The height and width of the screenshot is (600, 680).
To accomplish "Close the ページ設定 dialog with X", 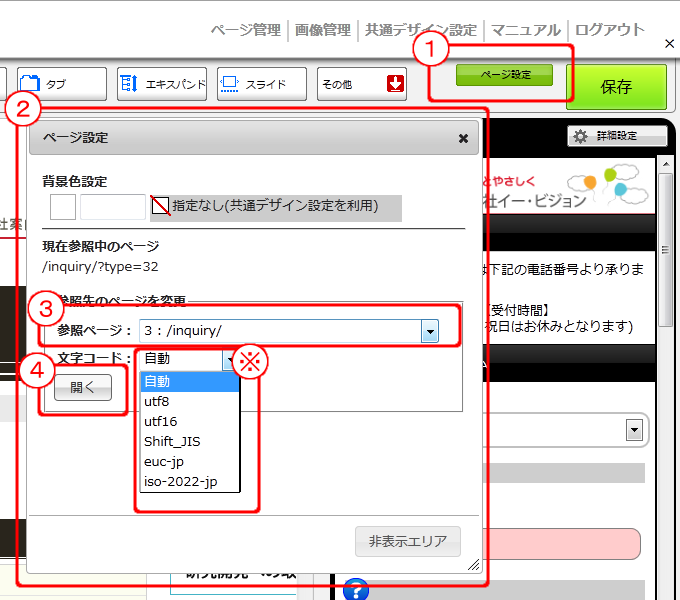I will [x=463, y=139].
